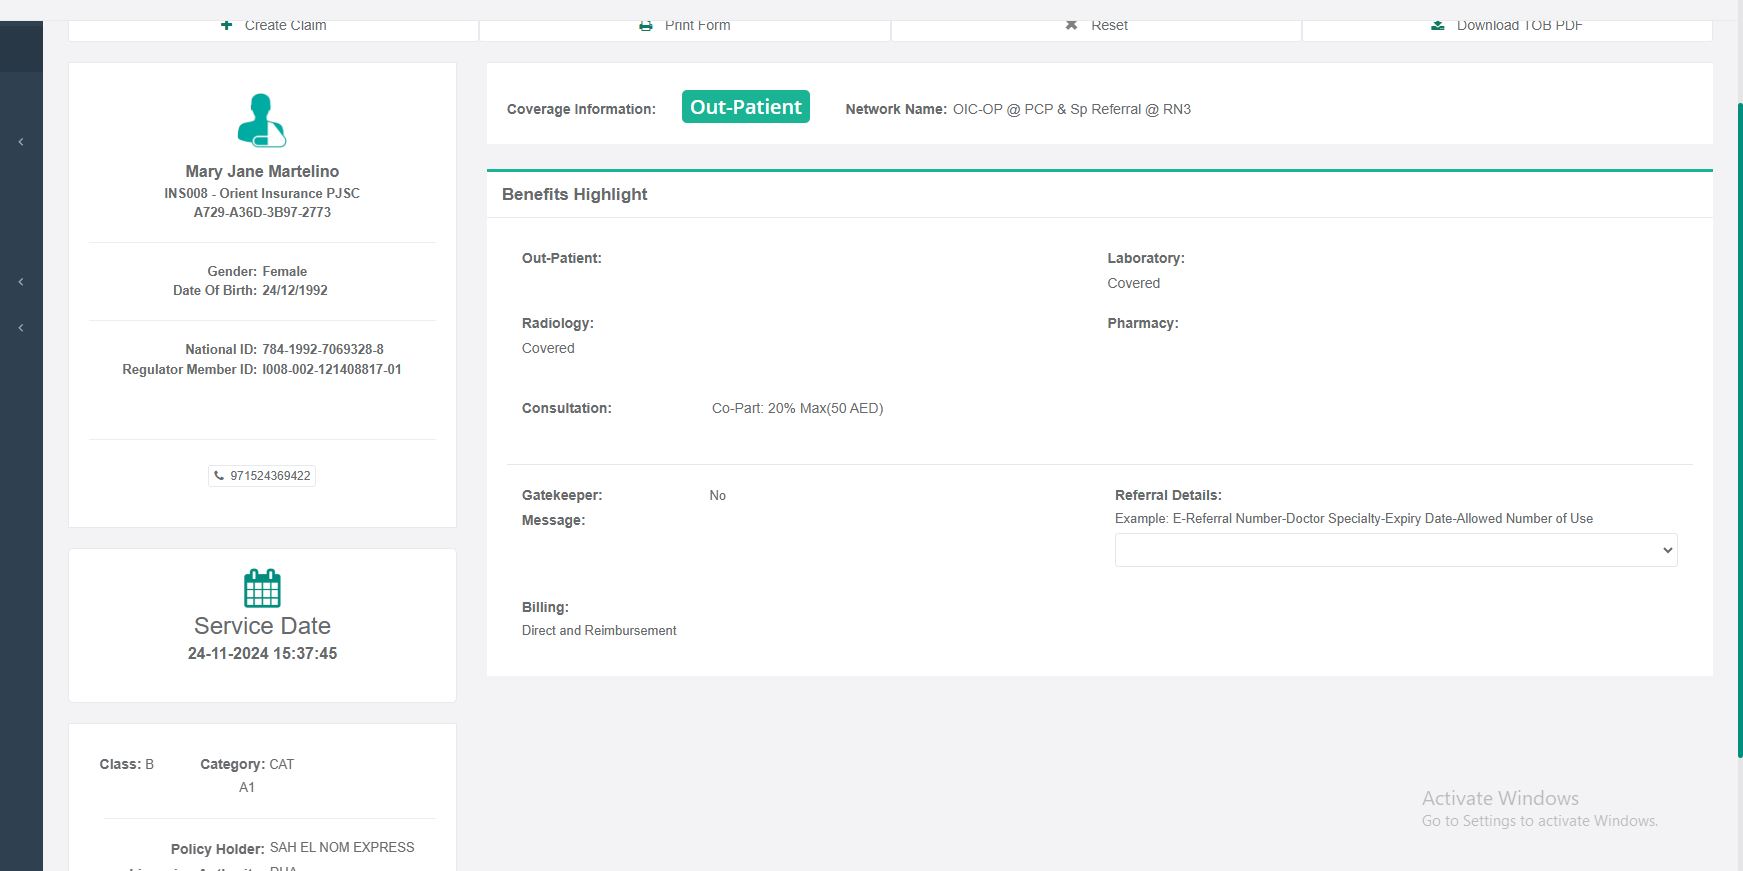The height and width of the screenshot is (871, 1743).
Task: Open the Referral Details dropdown
Action: click(1395, 550)
